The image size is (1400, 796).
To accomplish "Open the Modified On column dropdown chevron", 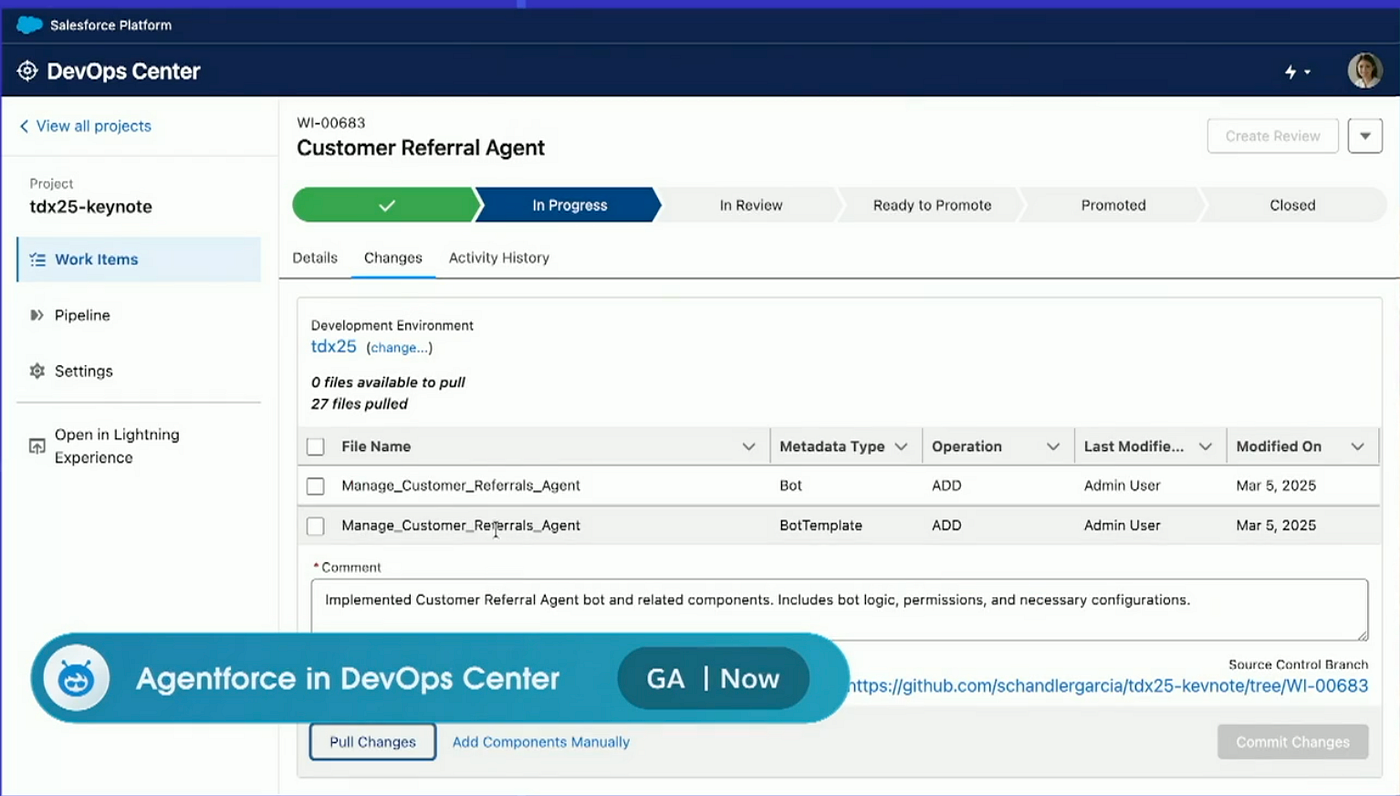I will tap(1357, 447).
